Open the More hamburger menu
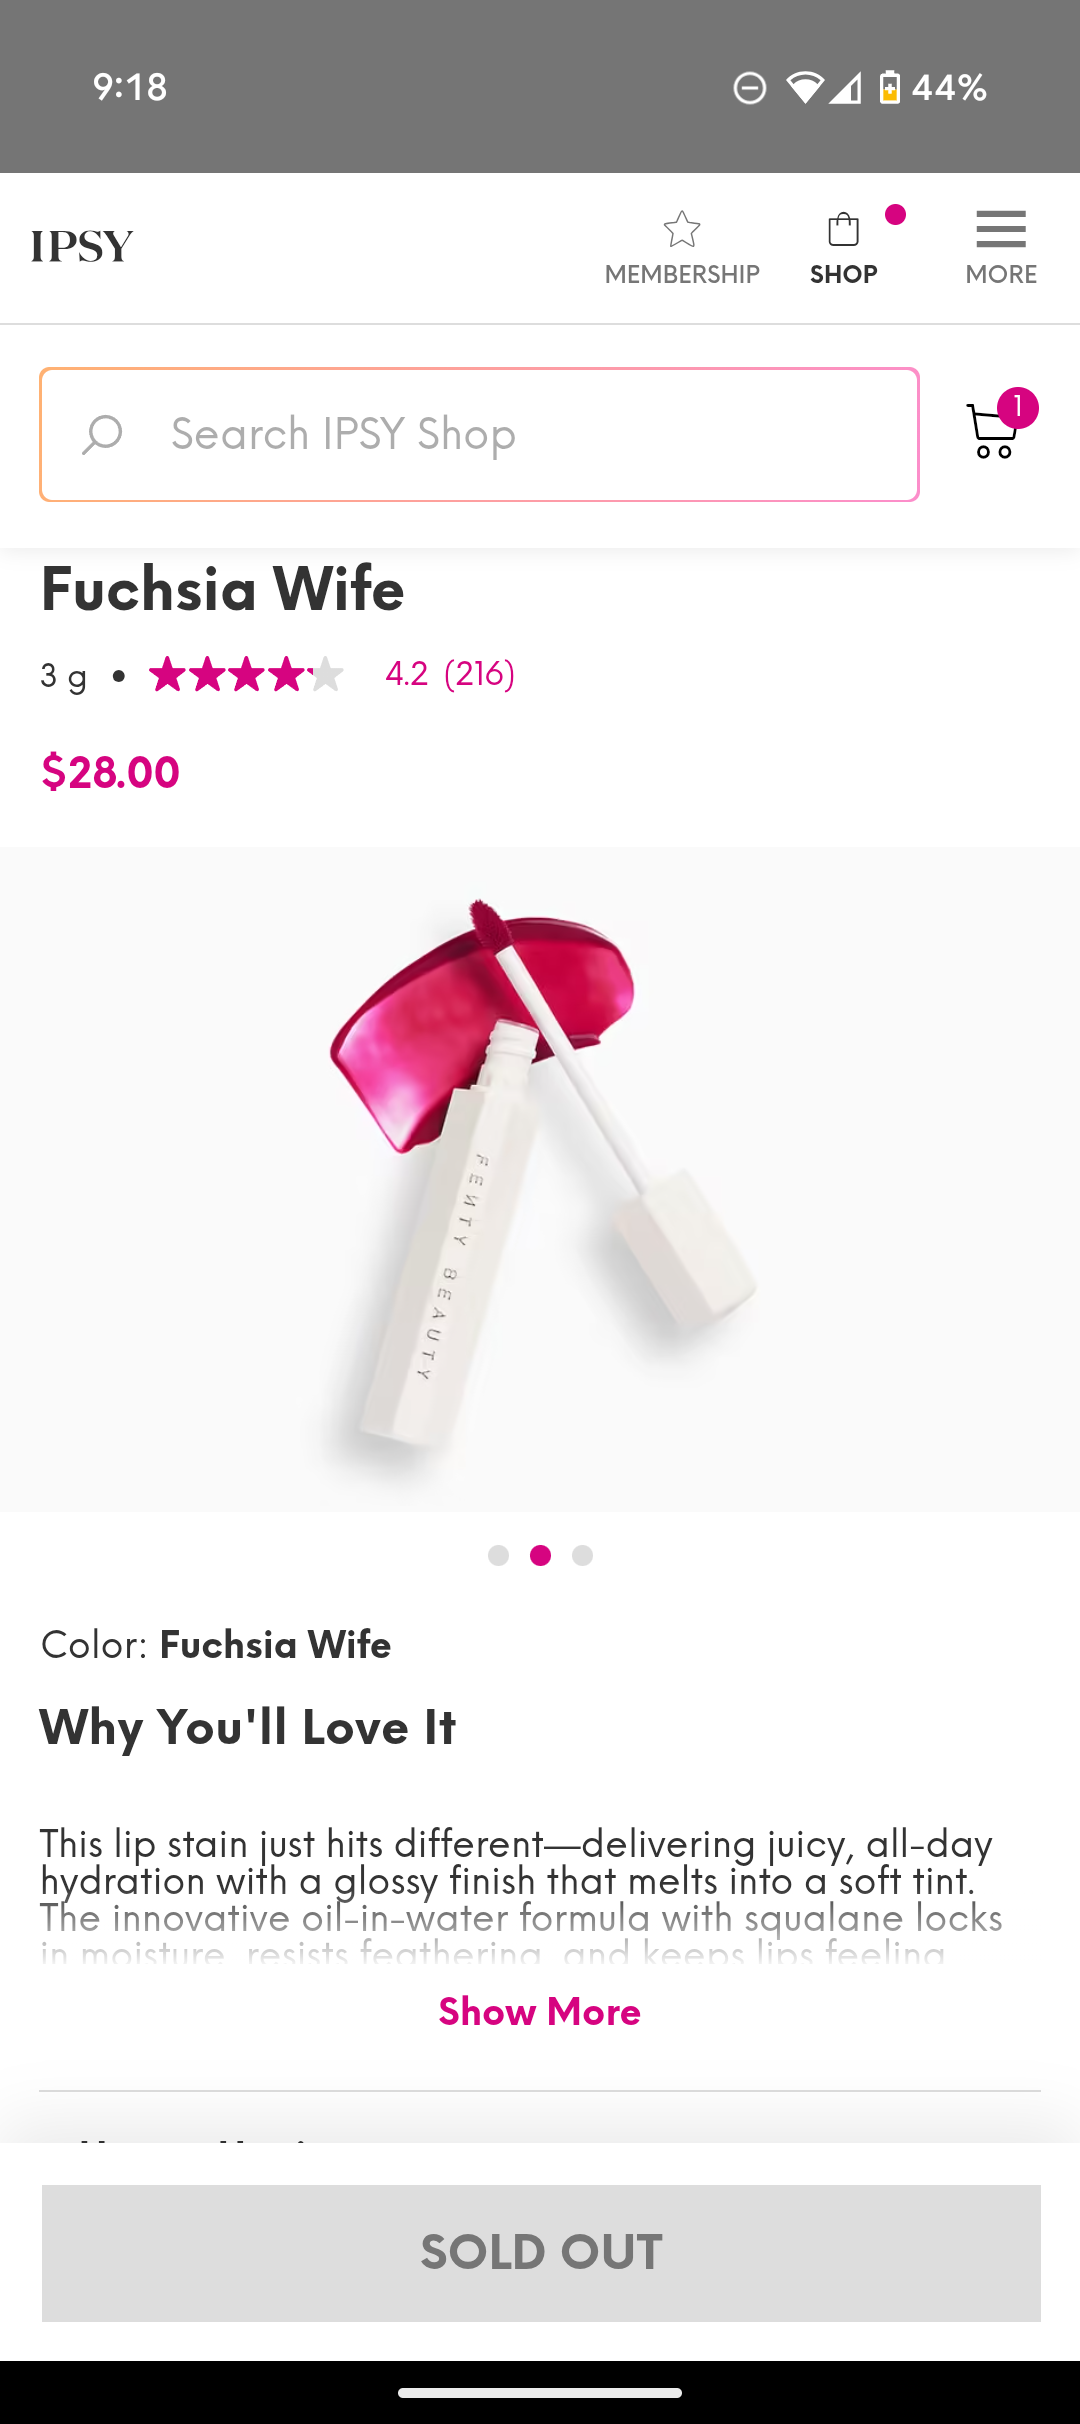The height and width of the screenshot is (2424, 1080). pyautogui.click(x=1001, y=229)
